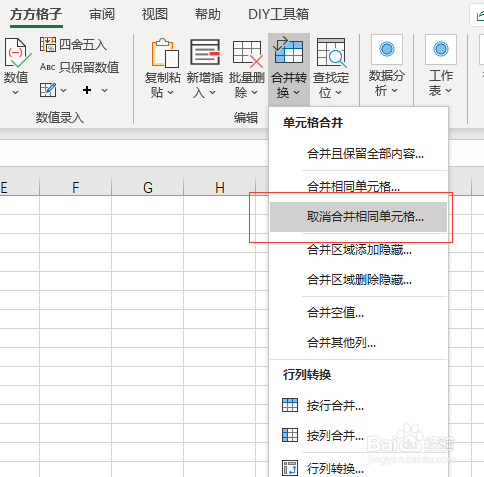This screenshot has width=484, height=477.
Task: Select column E header
Action: pyautogui.click(x=19, y=187)
